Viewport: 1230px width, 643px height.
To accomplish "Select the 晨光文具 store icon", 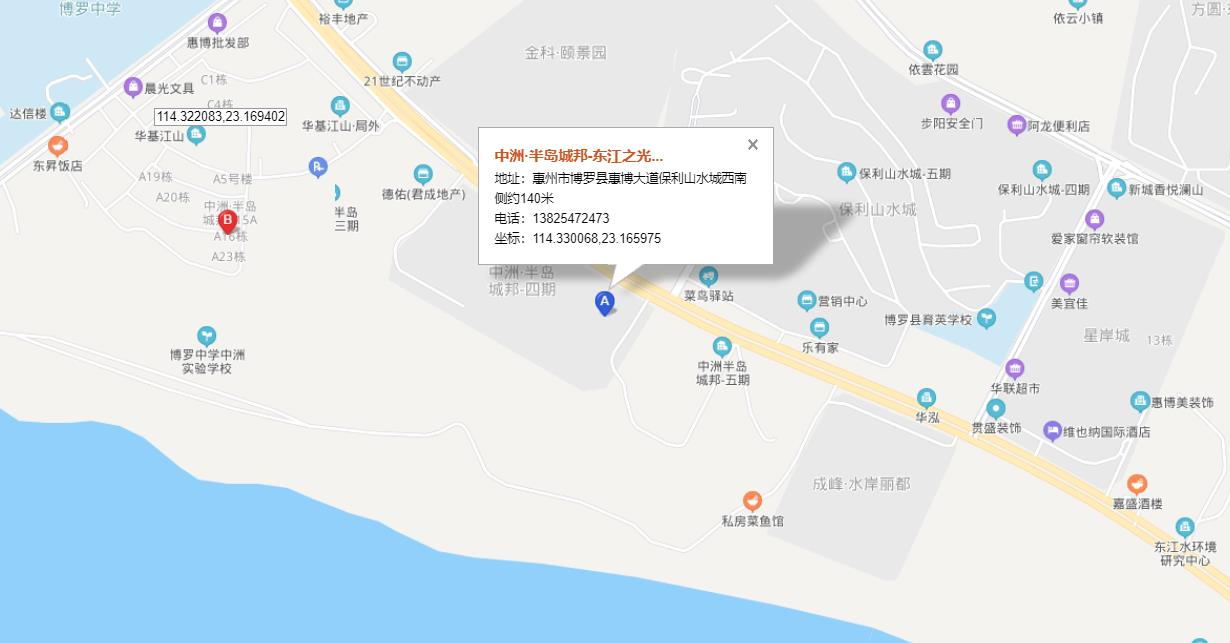I will coord(133,87).
